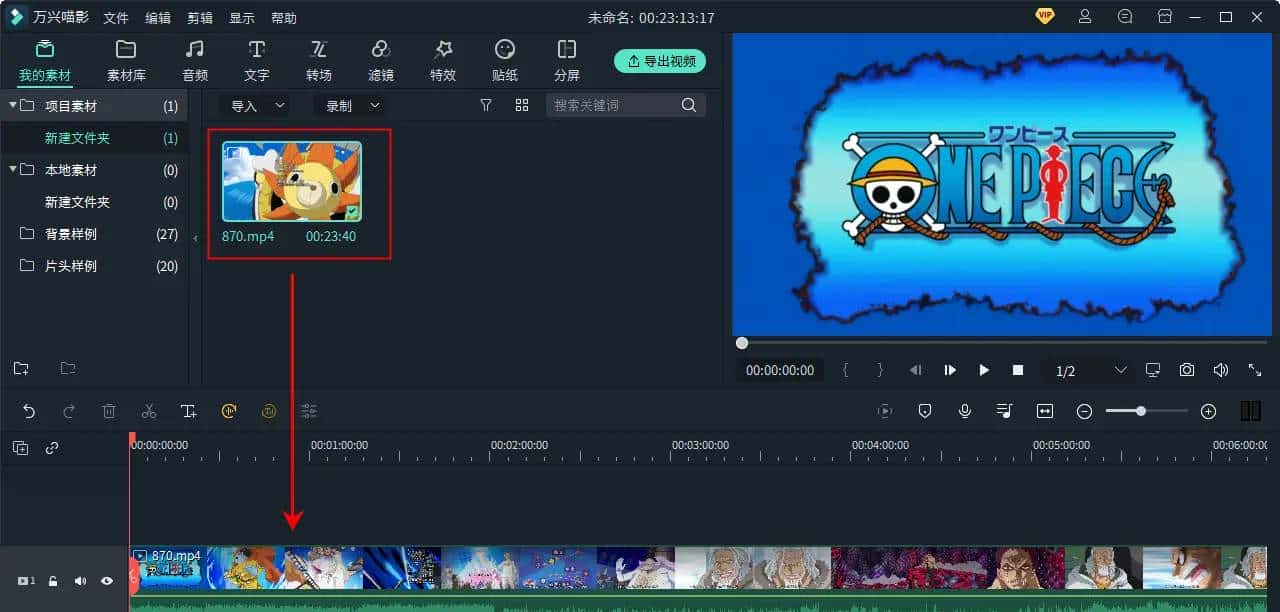Viewport: 1280px width, 612px height.
Task: Switch to the 特效 effects tab
Action: coord(442,58)
